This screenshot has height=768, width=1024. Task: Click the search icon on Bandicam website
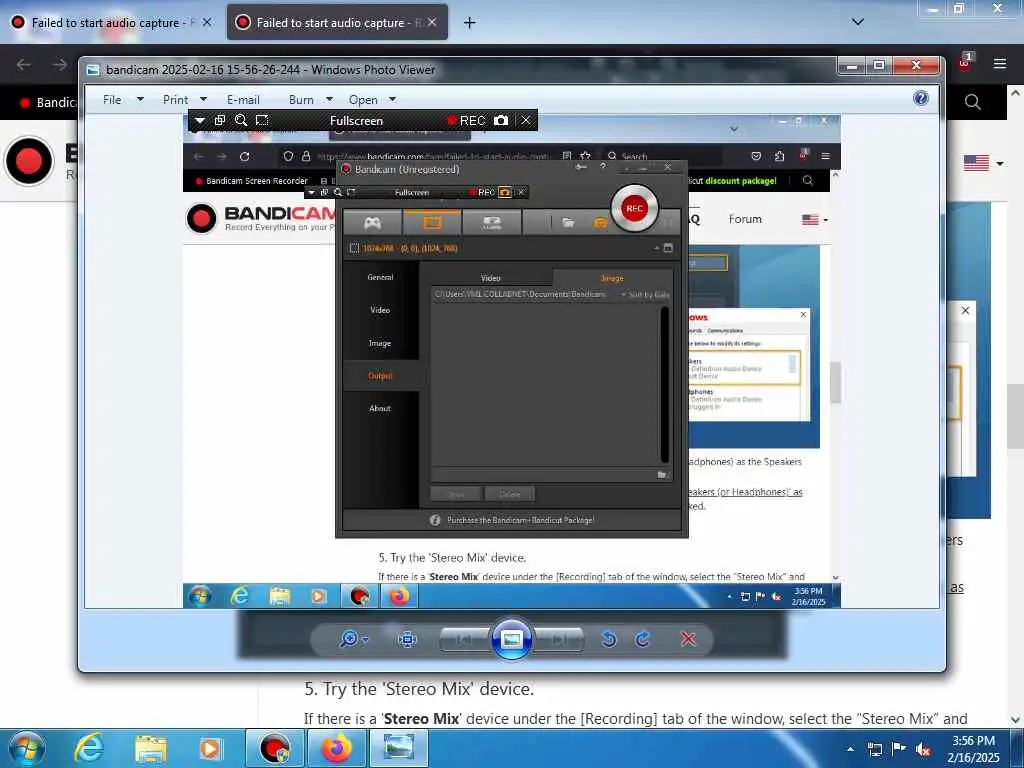pyautogui.click(x=972, y=103)
